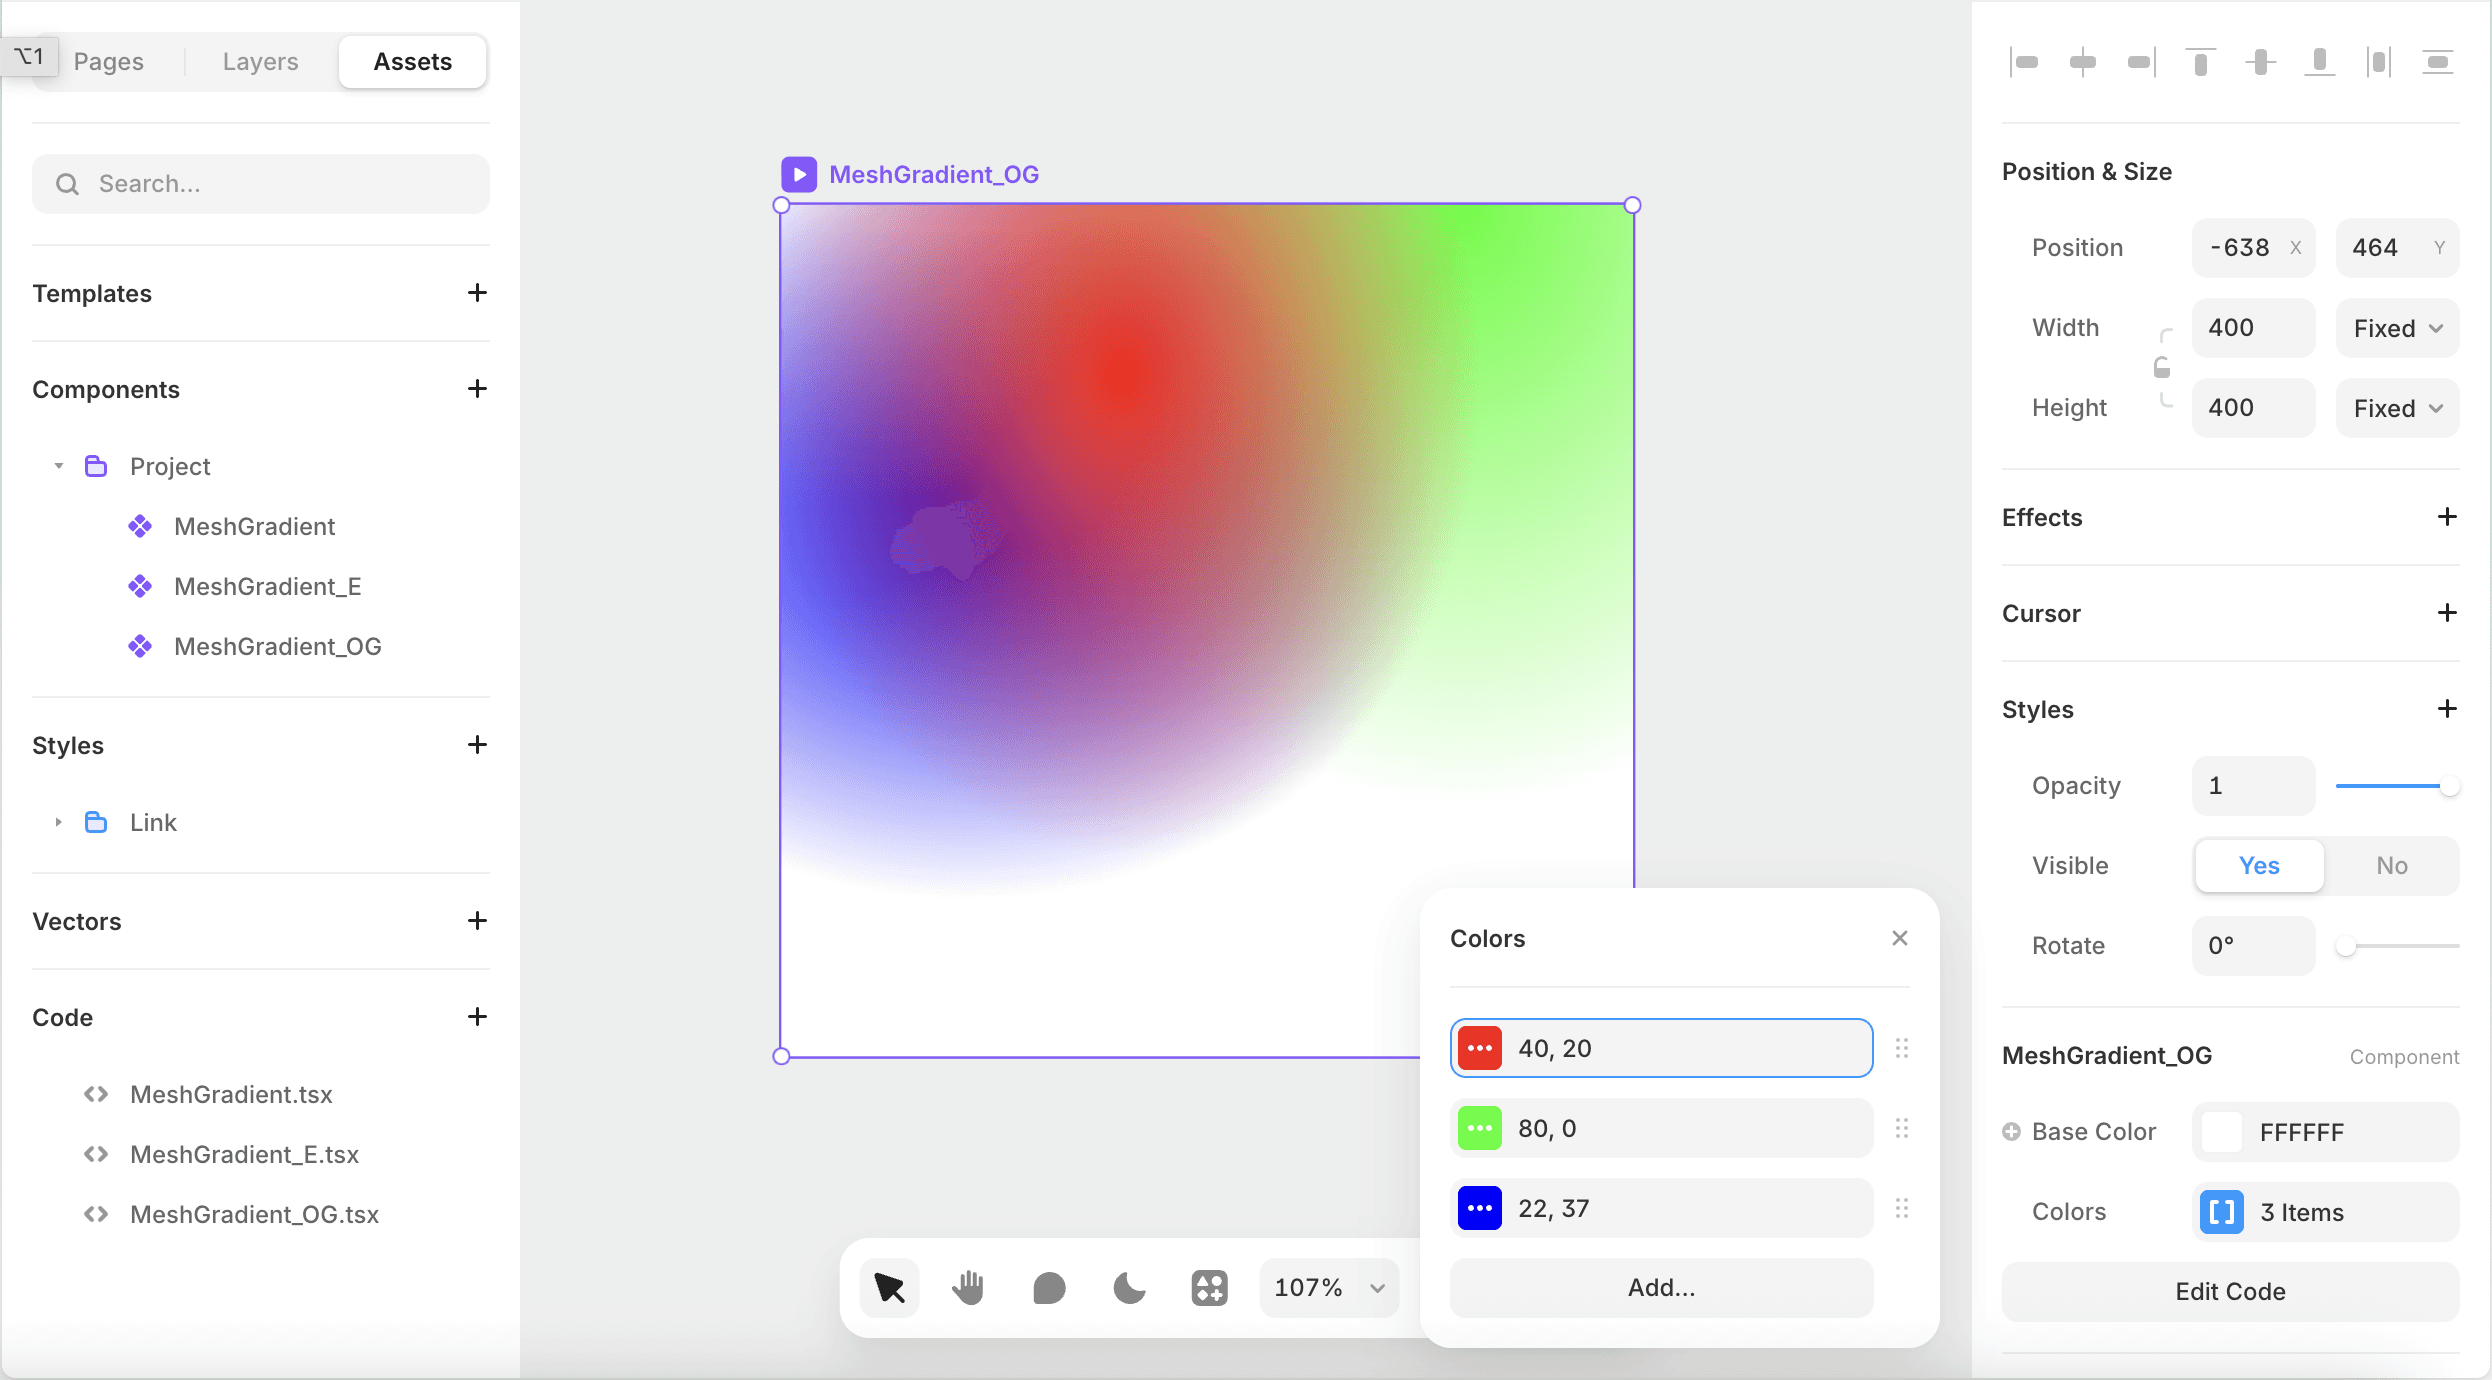2492x1380 pixels.
Task: Toggle dark mode moon icon
Action: pos(1129,1287)
